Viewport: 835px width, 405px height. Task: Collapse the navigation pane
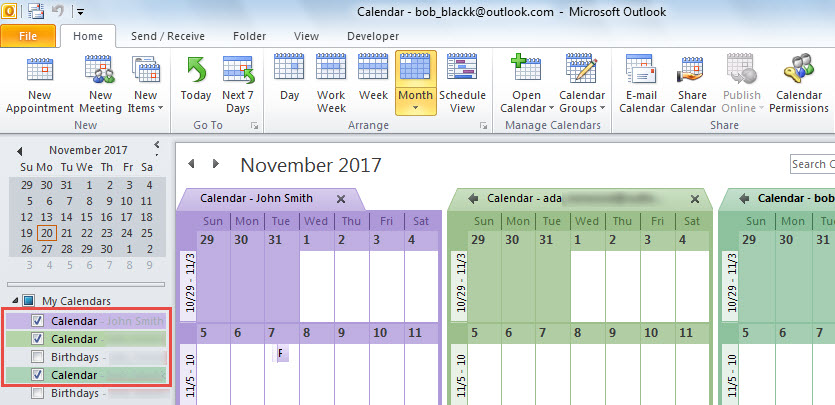157,144
